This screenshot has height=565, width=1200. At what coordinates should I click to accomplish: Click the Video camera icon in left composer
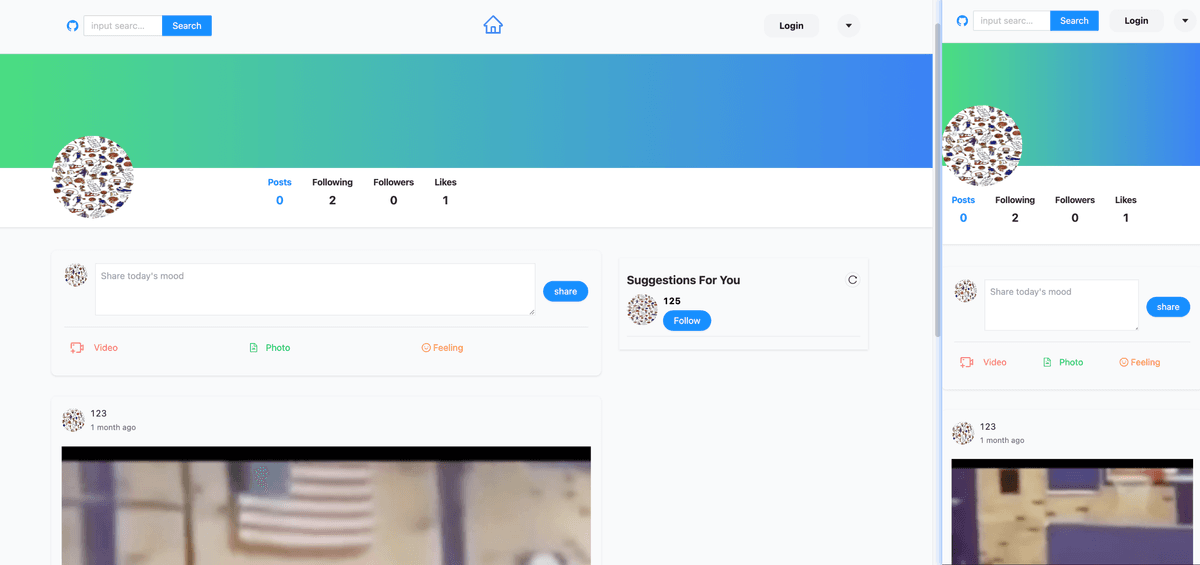(x=77, y=348)
